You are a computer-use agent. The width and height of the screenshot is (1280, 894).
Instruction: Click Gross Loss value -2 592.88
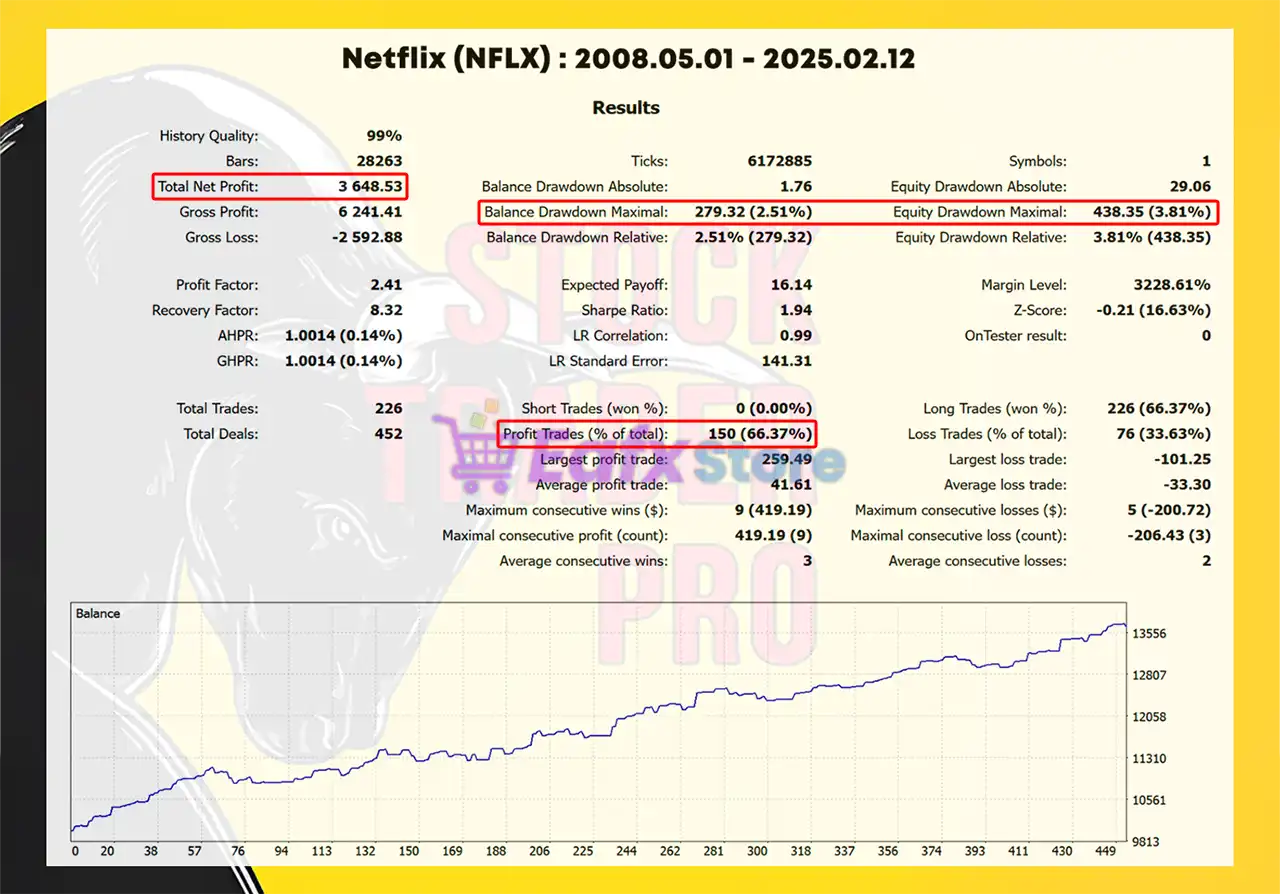[368, 237]
